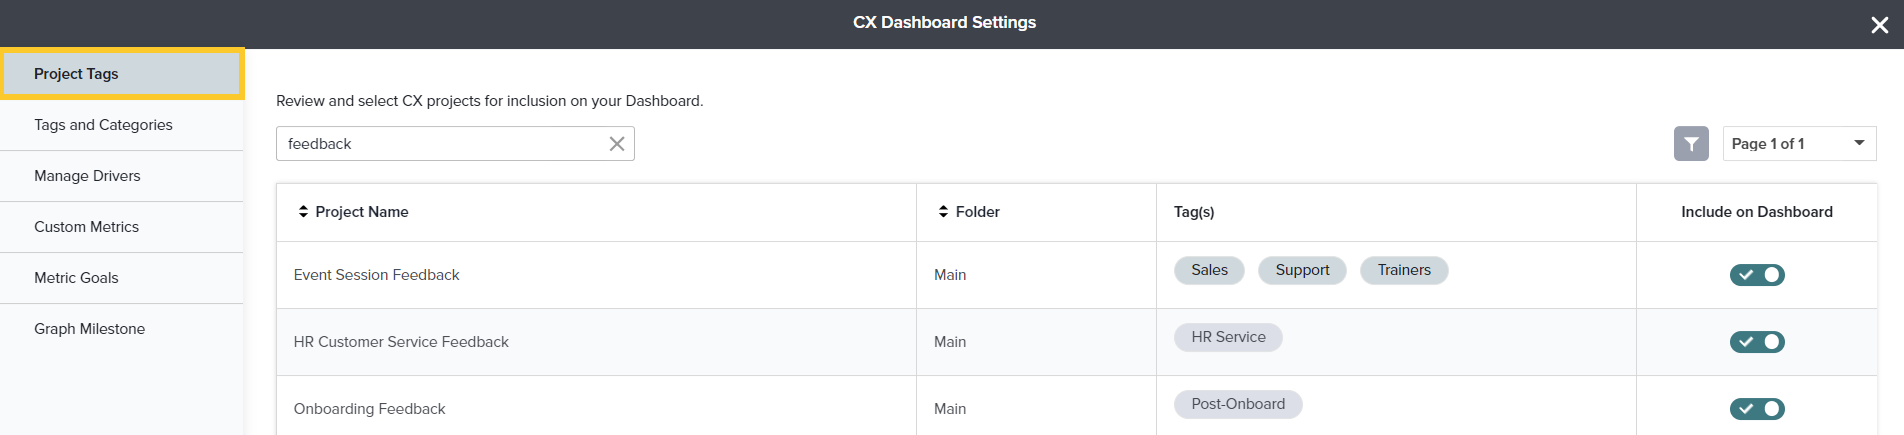
Task: Go to Manage Drivers section
Action: (87, 176)
